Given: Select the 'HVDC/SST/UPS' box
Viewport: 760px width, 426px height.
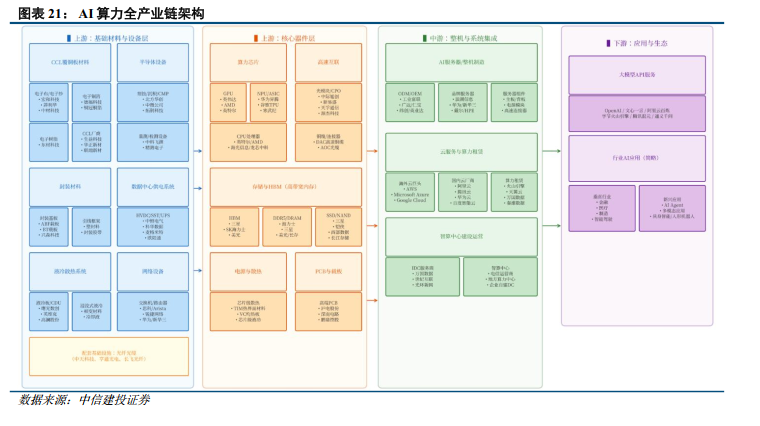Looking at the screenshot, I should (153, 227).
